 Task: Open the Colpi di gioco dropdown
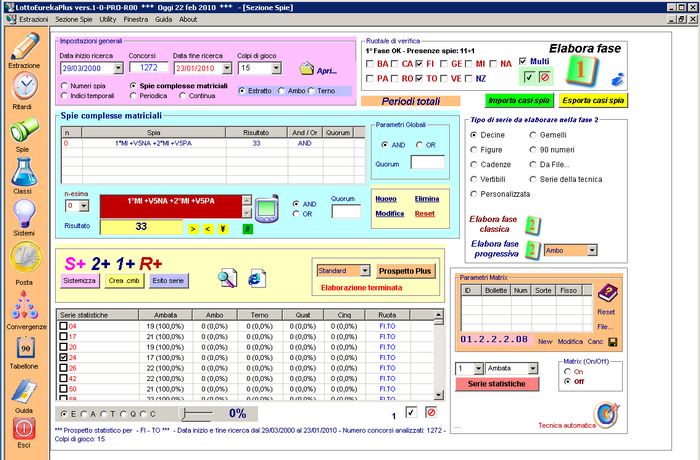pos(276,68)
